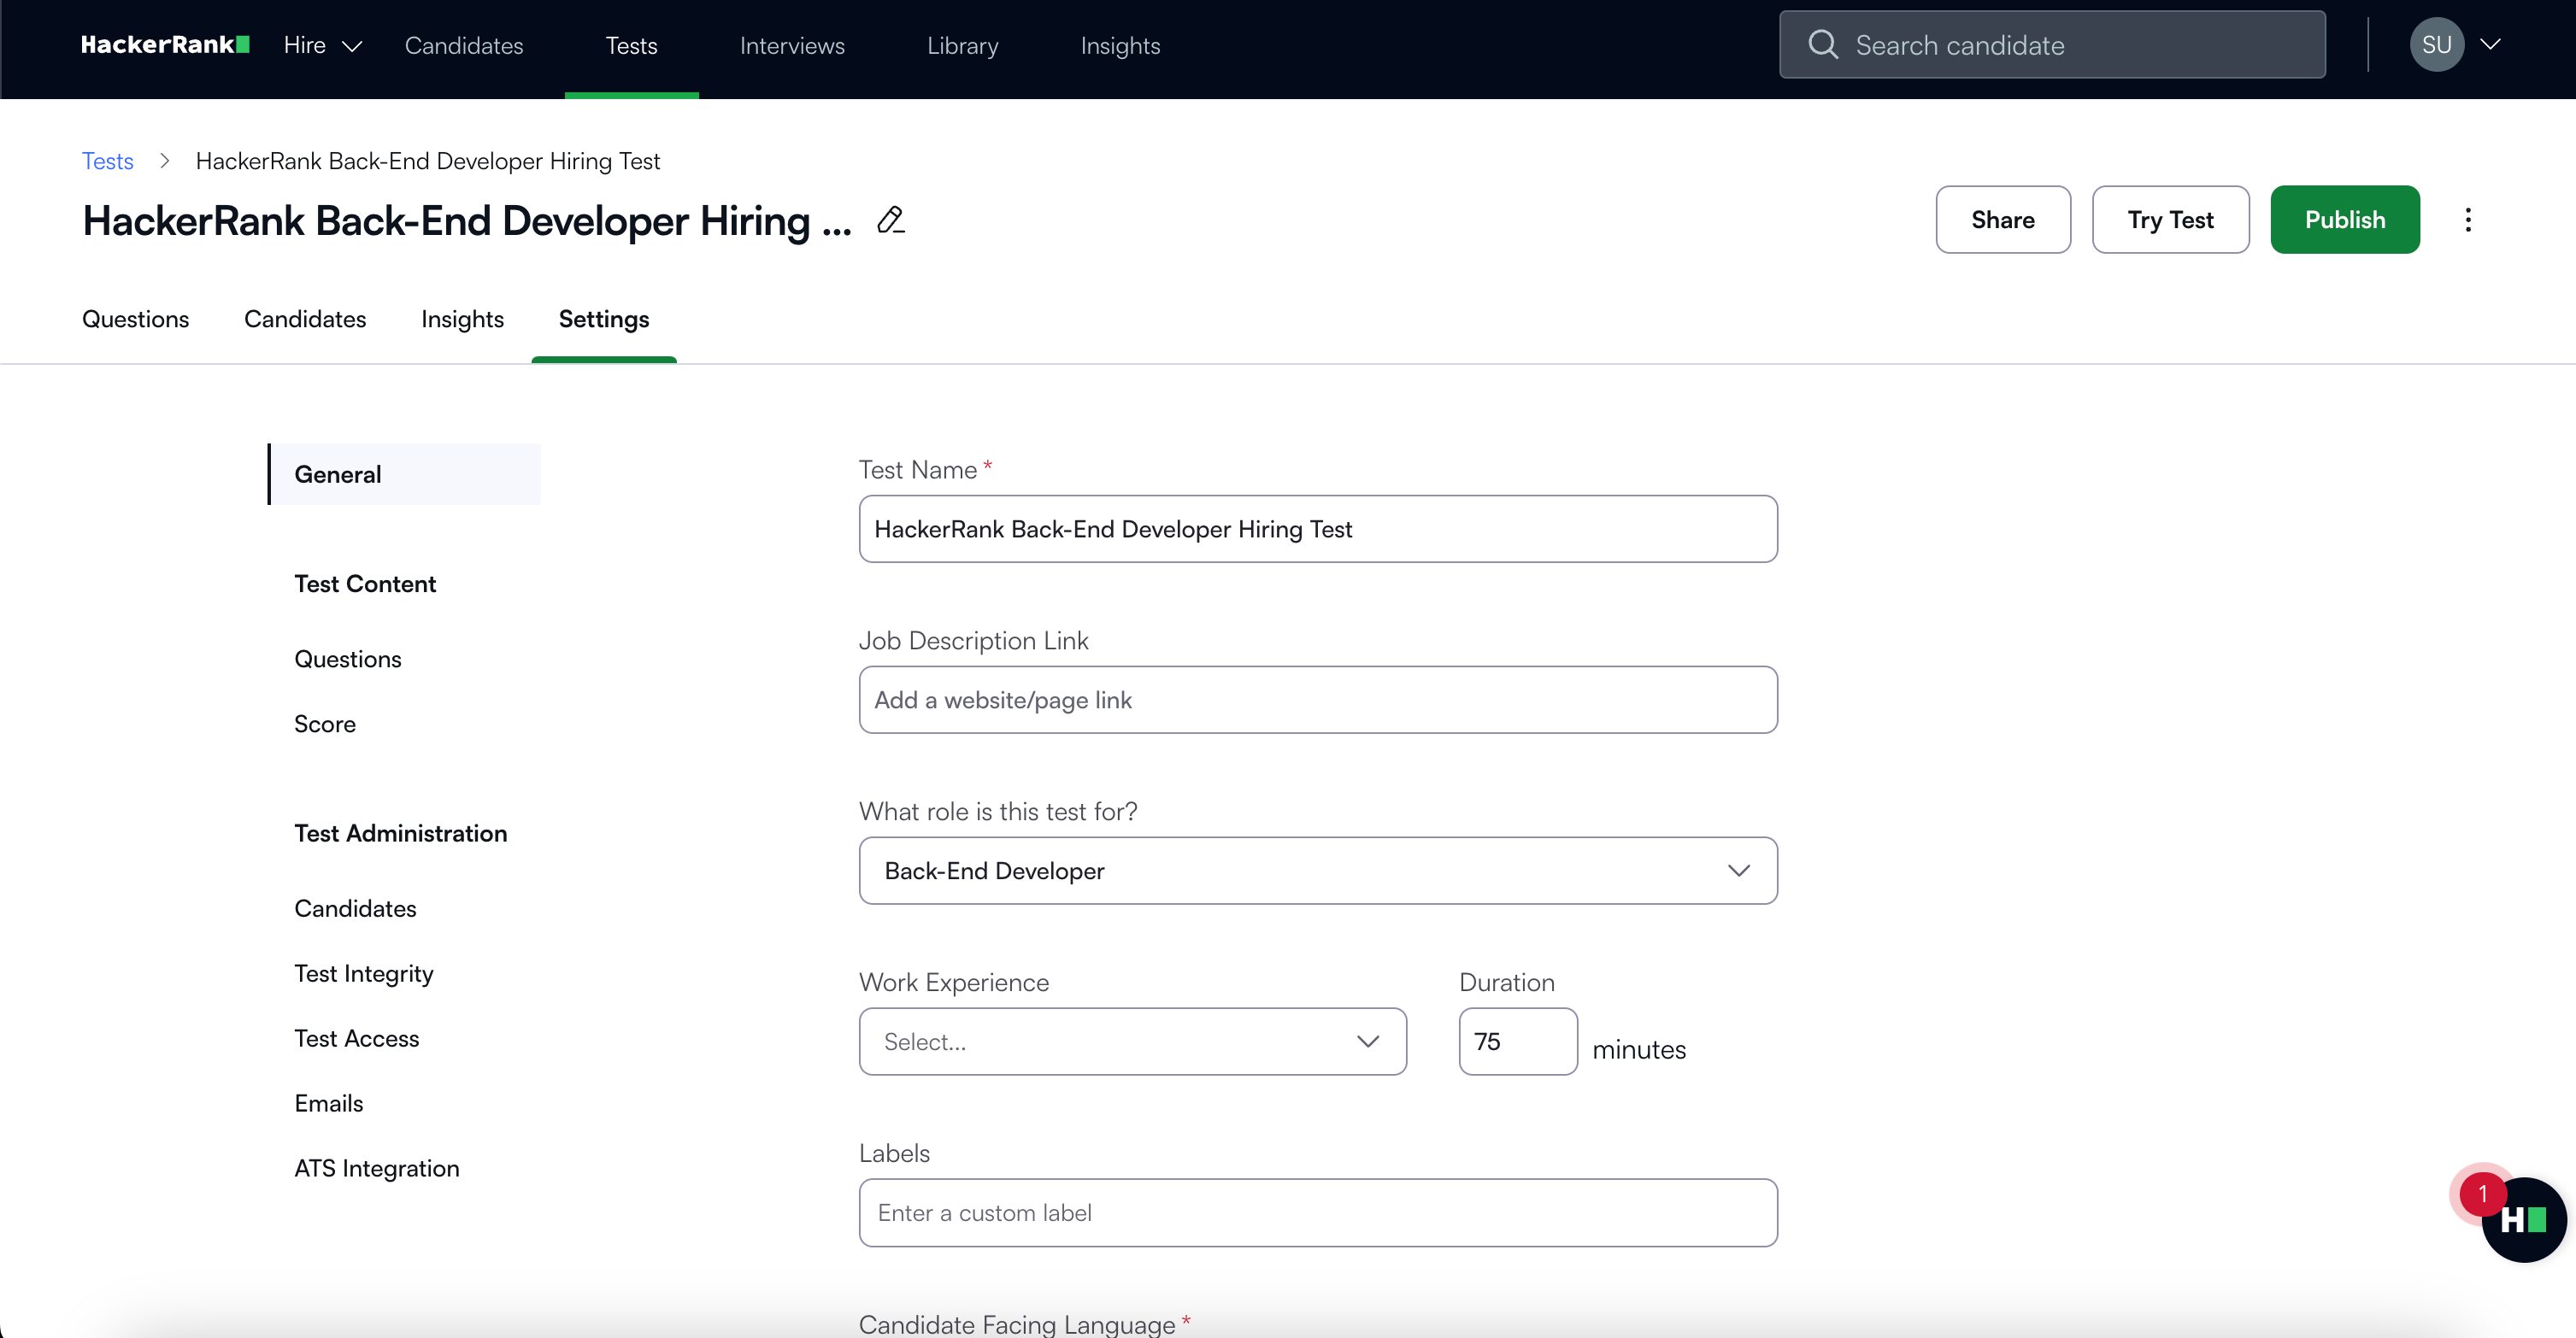Open the Work Experience select dropdown
Viewport: 2576px width, 1338px height.
coord(1132,1042)
